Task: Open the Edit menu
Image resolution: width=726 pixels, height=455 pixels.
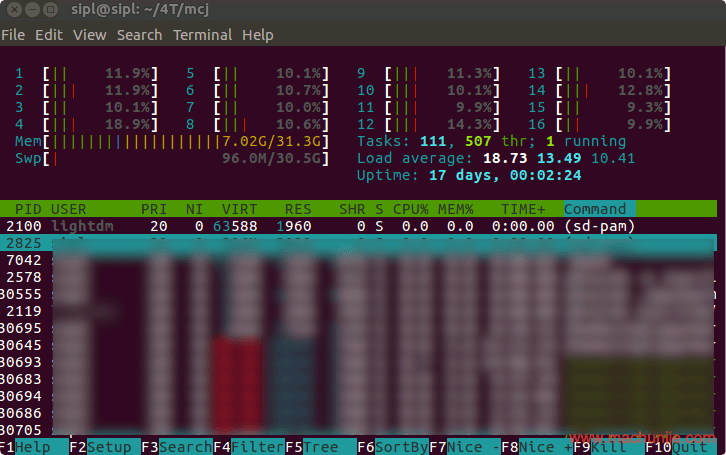Action: point(49,35)
